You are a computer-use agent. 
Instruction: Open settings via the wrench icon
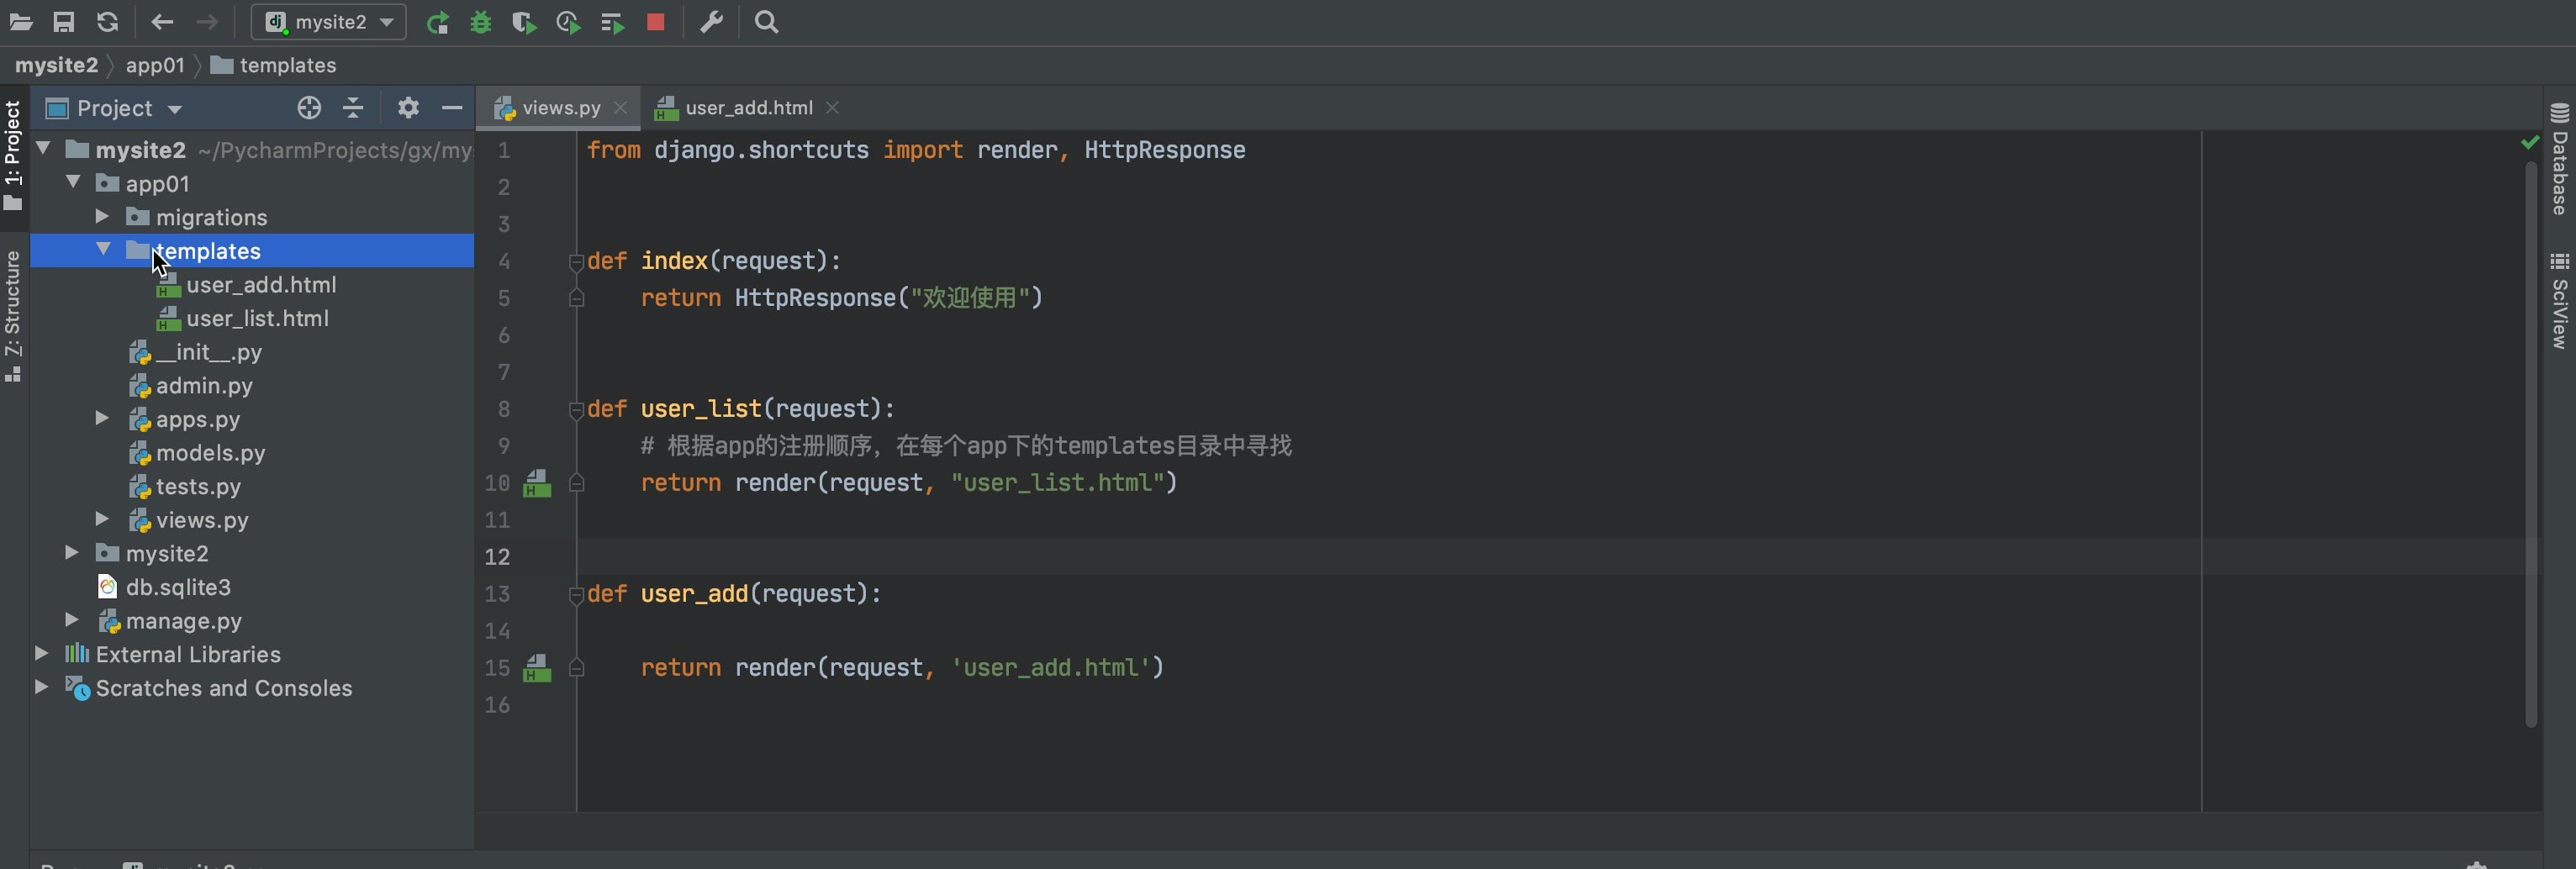(711, 22)
